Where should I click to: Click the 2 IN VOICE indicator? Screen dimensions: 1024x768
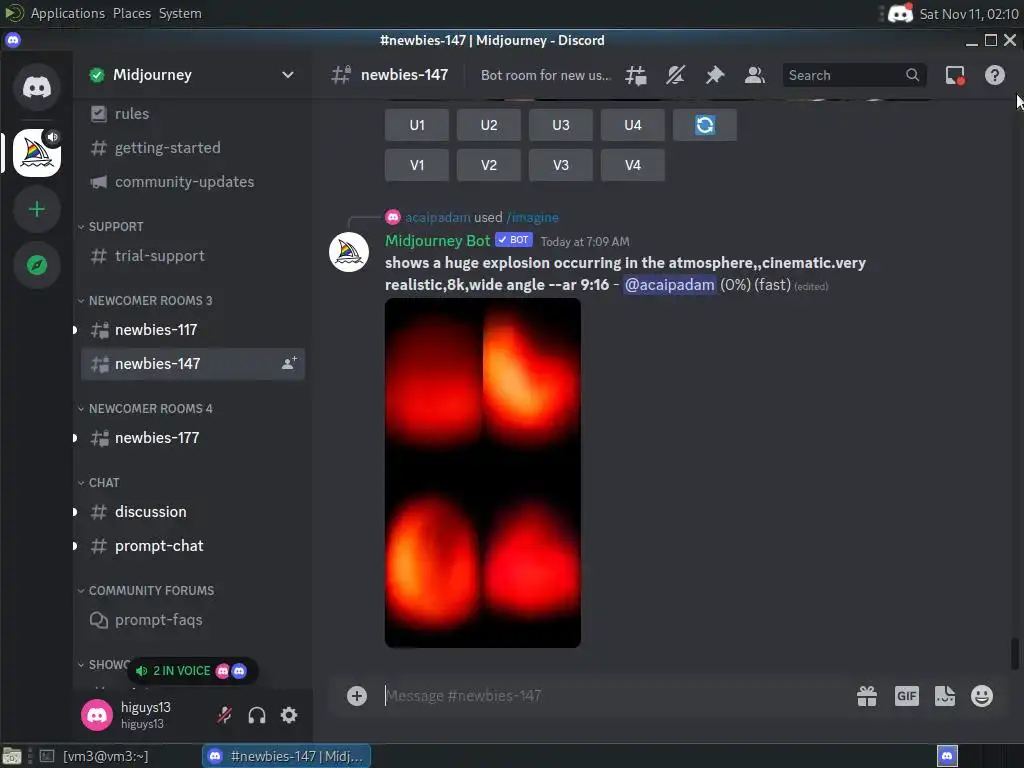point(192,671)
